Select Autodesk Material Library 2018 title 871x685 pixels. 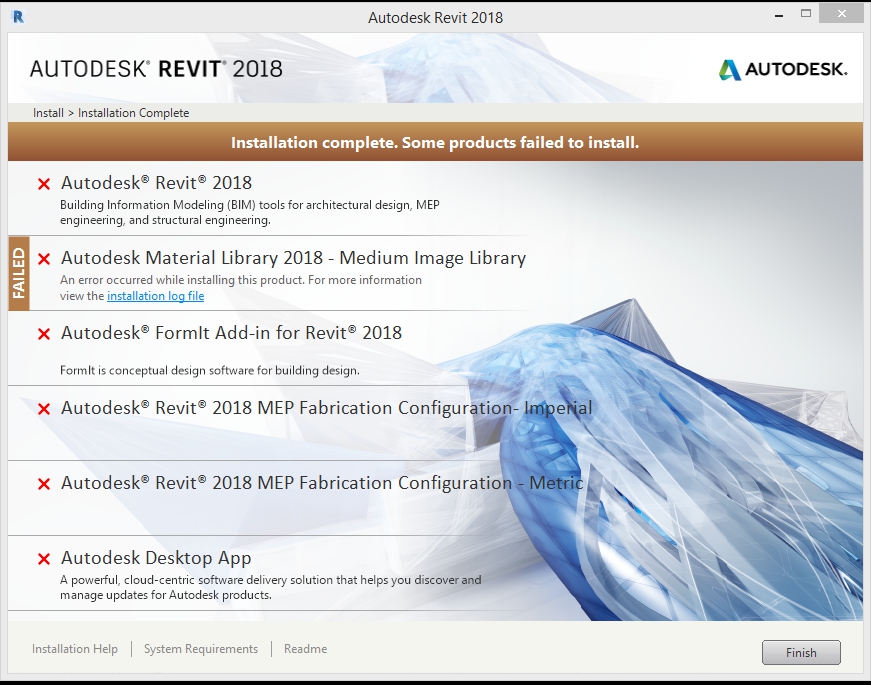[x=293, y=258]
